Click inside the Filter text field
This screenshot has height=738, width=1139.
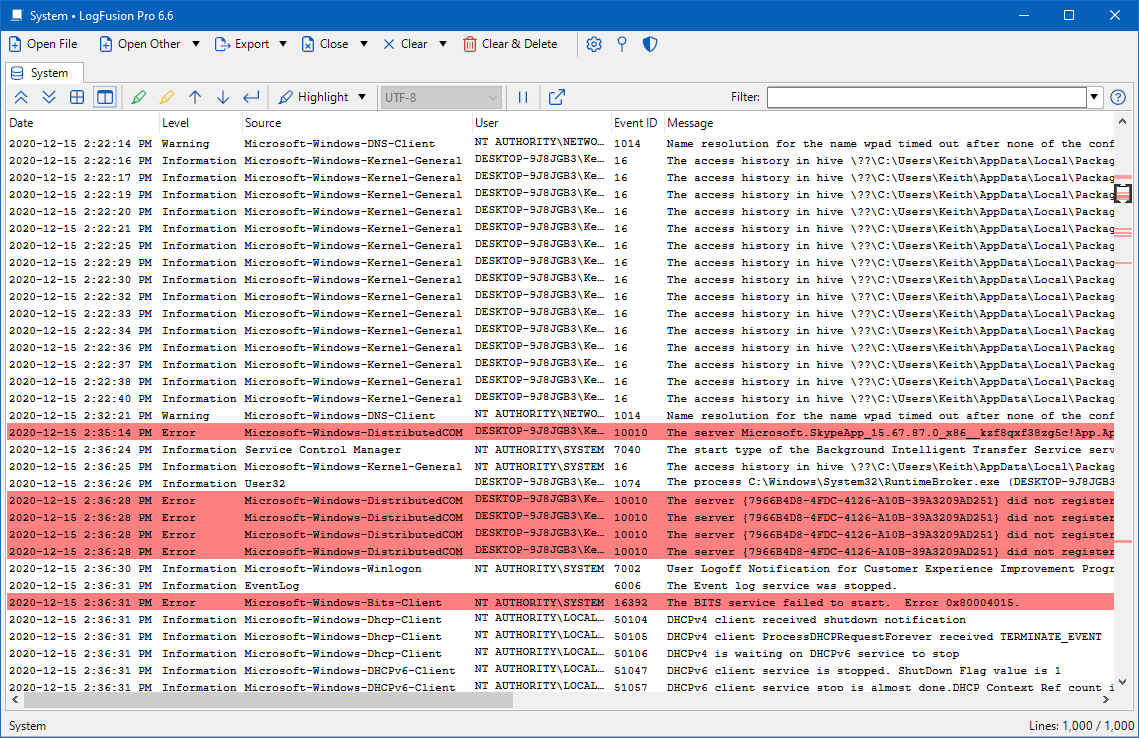[926, 97]
